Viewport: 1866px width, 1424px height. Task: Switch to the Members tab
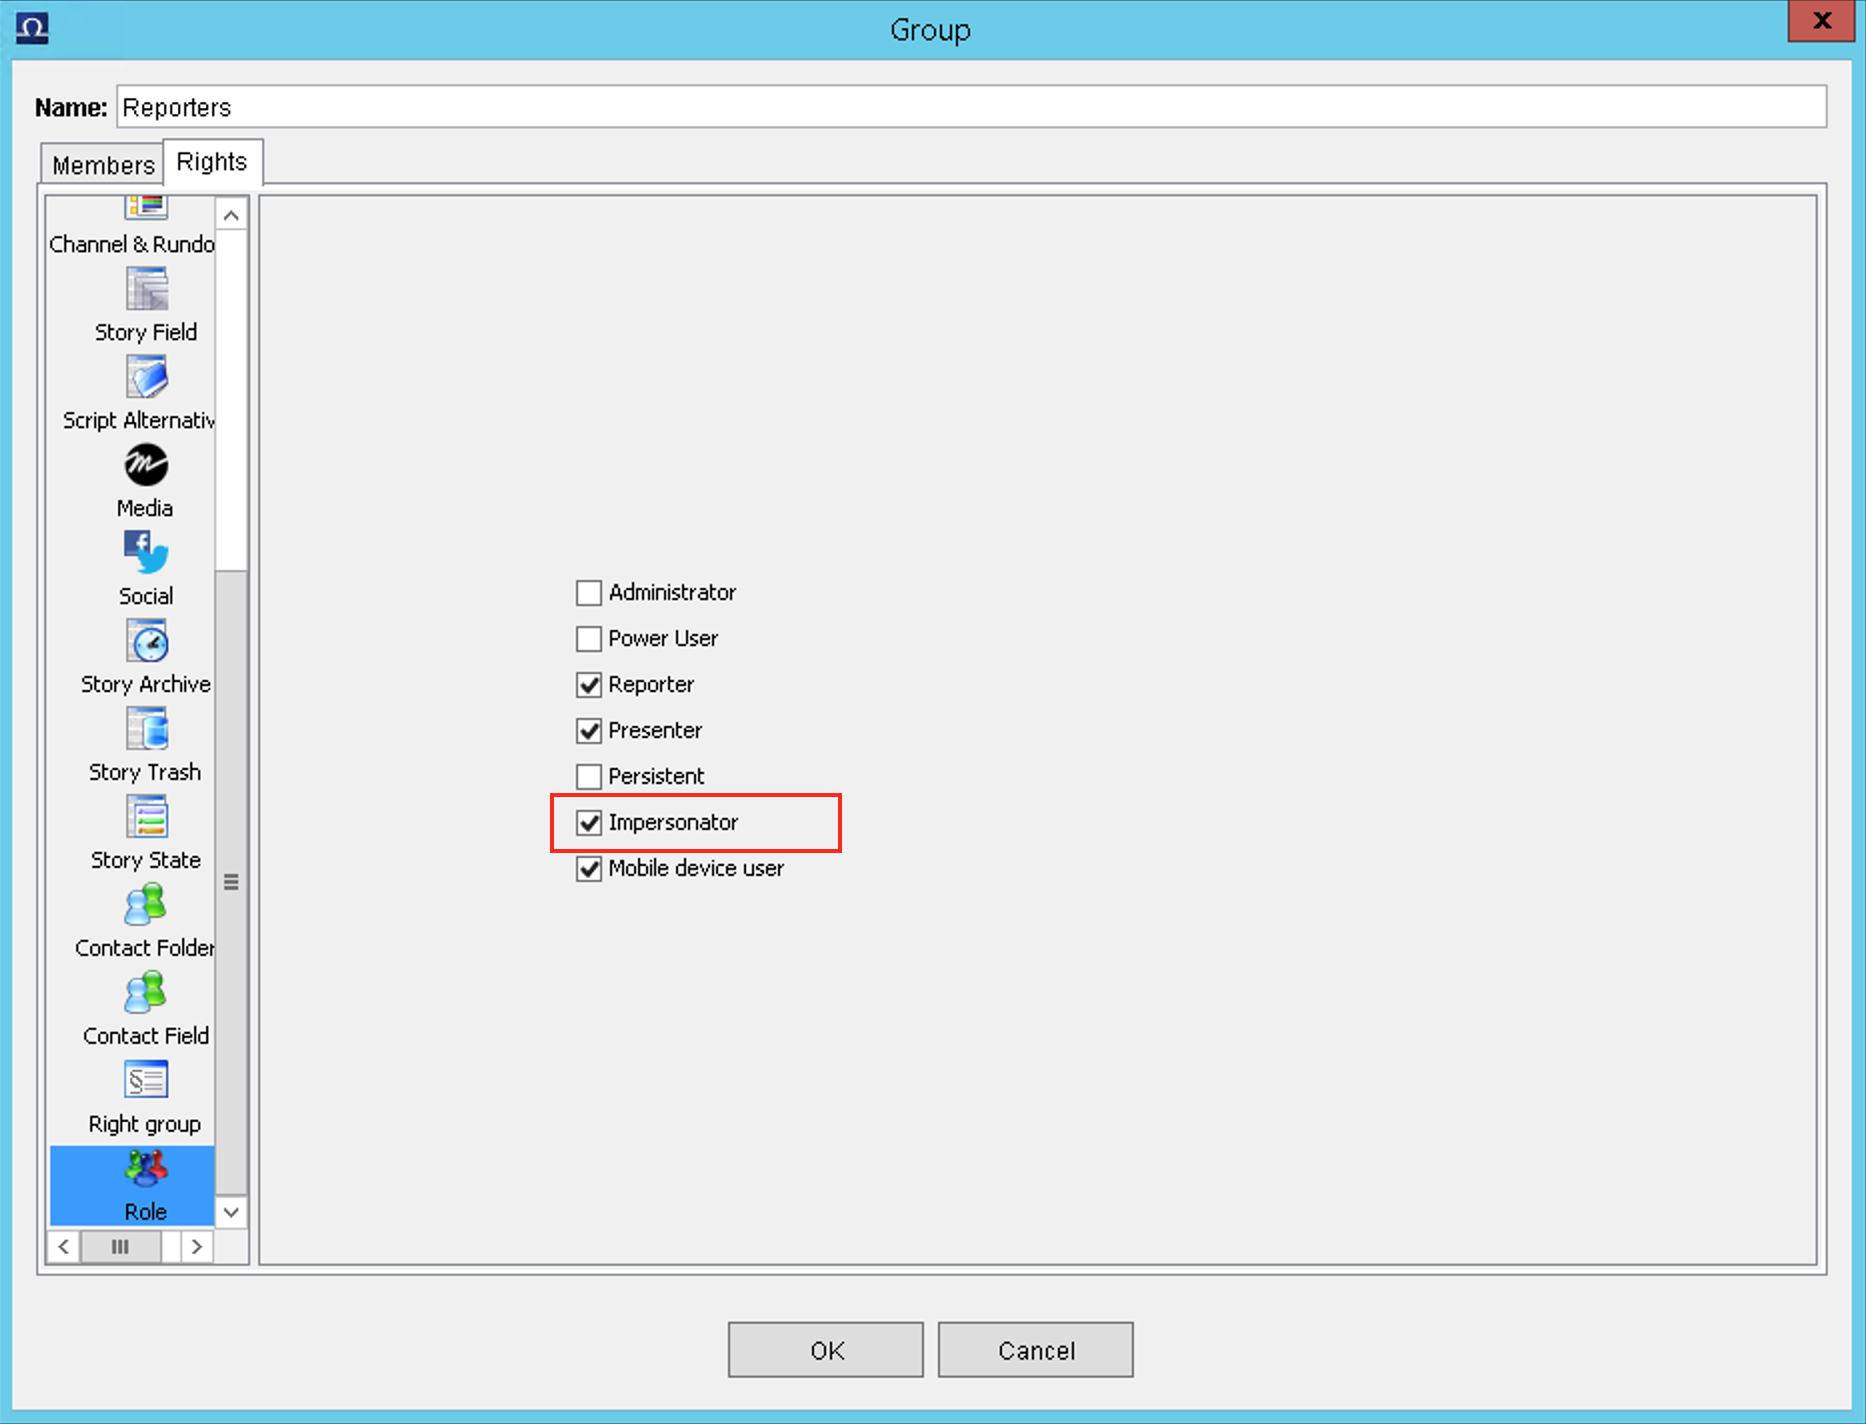pos(103,165)
